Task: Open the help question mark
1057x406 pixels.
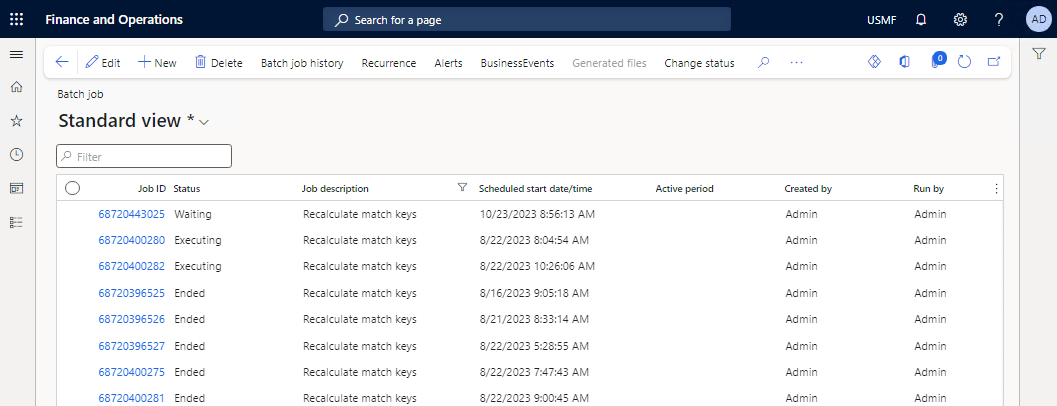Action: tap(999, 20)
